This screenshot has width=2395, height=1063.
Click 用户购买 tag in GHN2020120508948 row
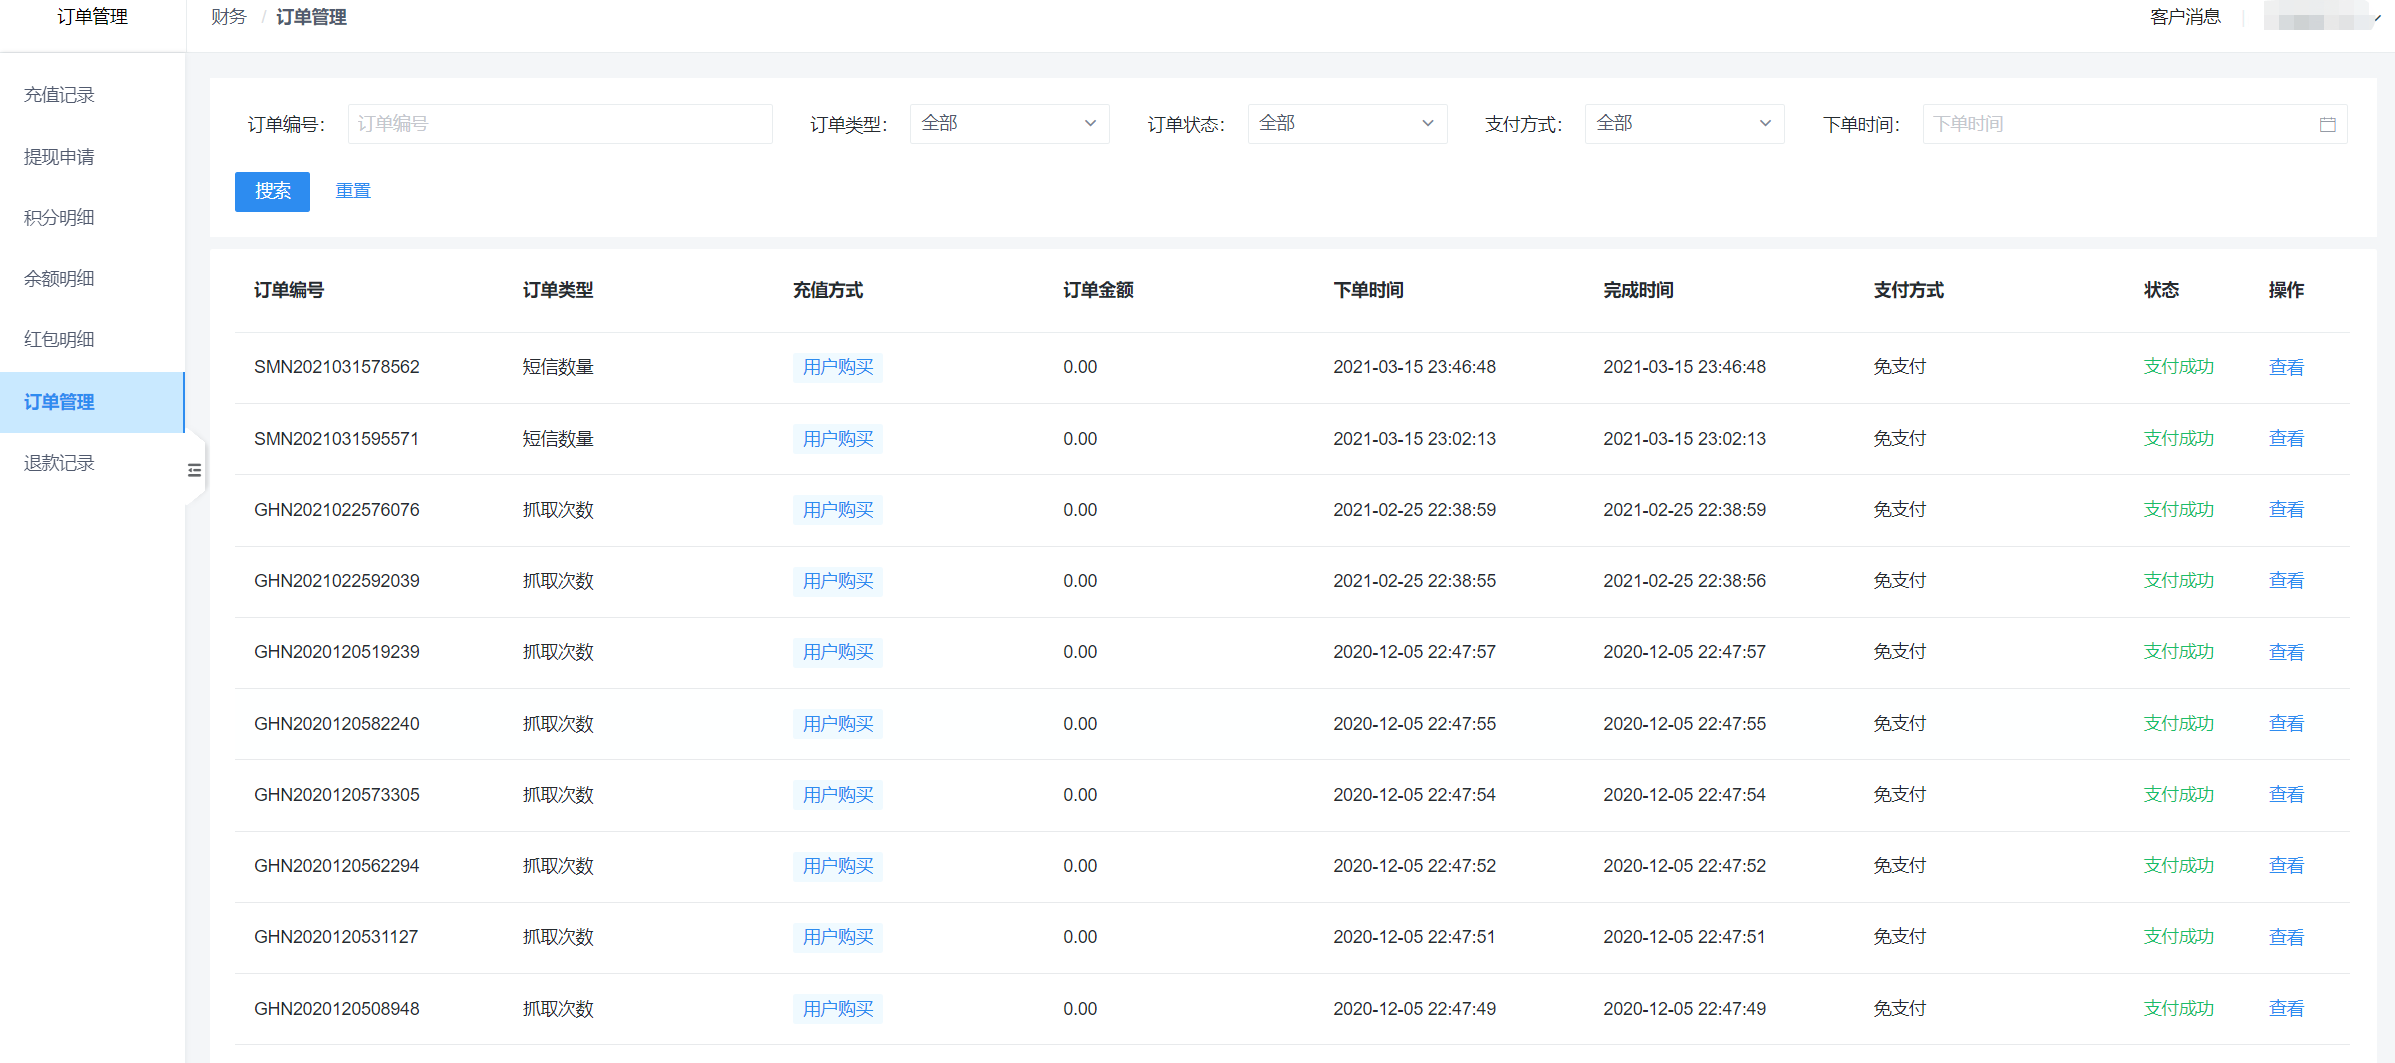(x=838, y=1009)
